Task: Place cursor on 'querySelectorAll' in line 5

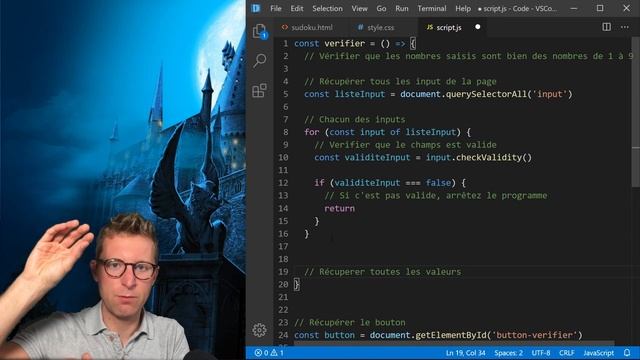Action: [486, 94]
